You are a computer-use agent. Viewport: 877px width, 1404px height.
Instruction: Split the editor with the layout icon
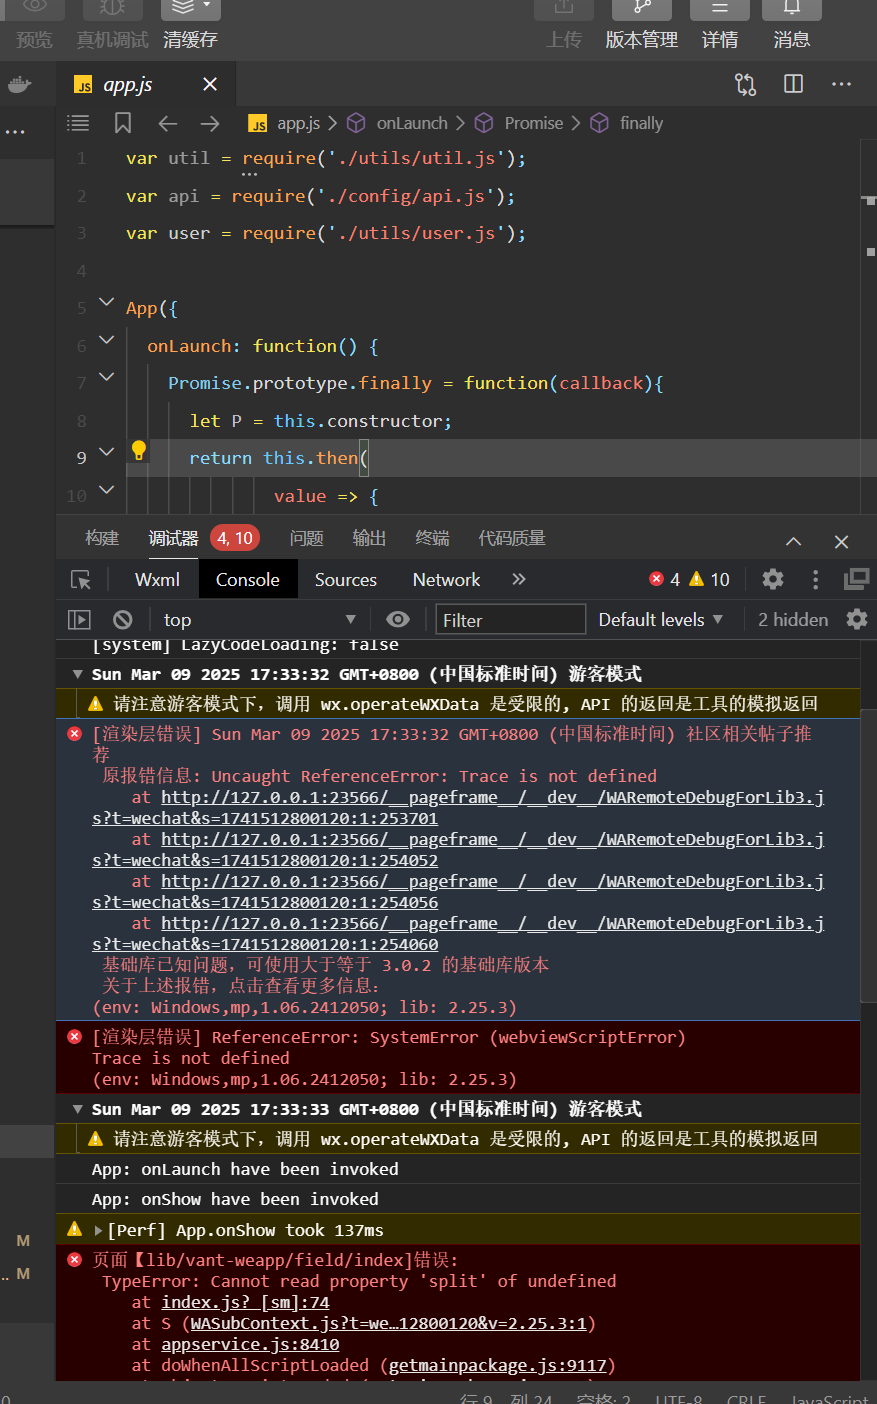tap(794, 84)
